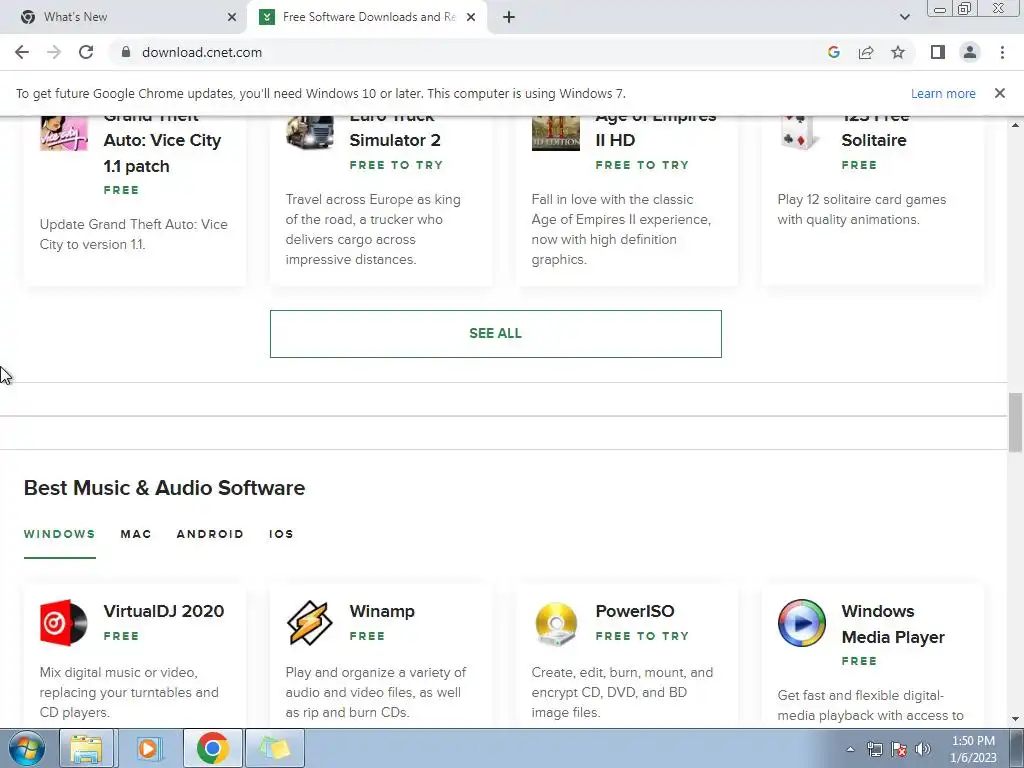Go back to the previous page
Viewport: 1024px width, 768px height.
coord(22,52)
